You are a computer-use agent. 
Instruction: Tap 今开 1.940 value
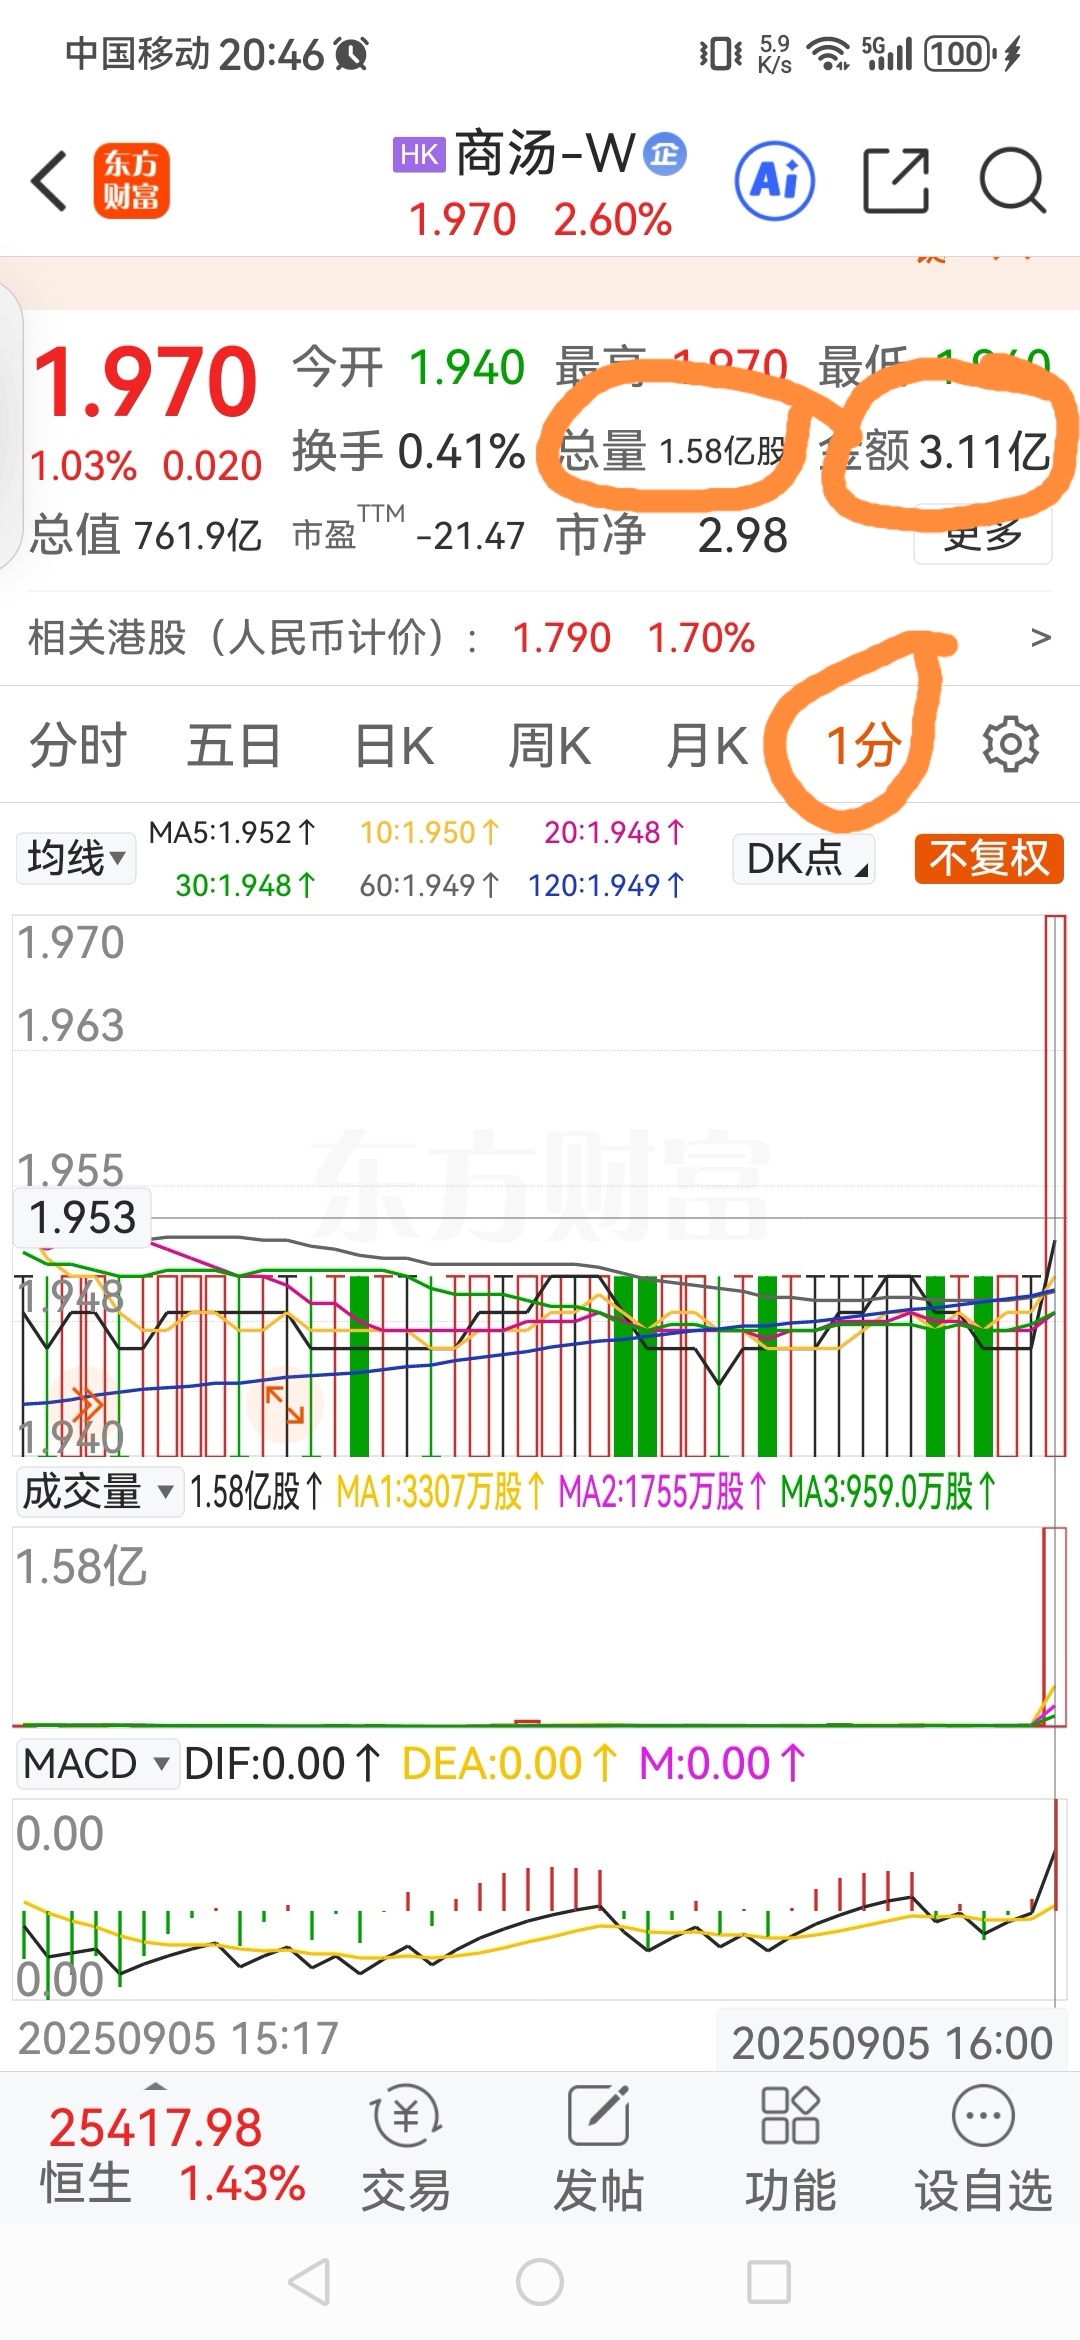pos(408,367)
